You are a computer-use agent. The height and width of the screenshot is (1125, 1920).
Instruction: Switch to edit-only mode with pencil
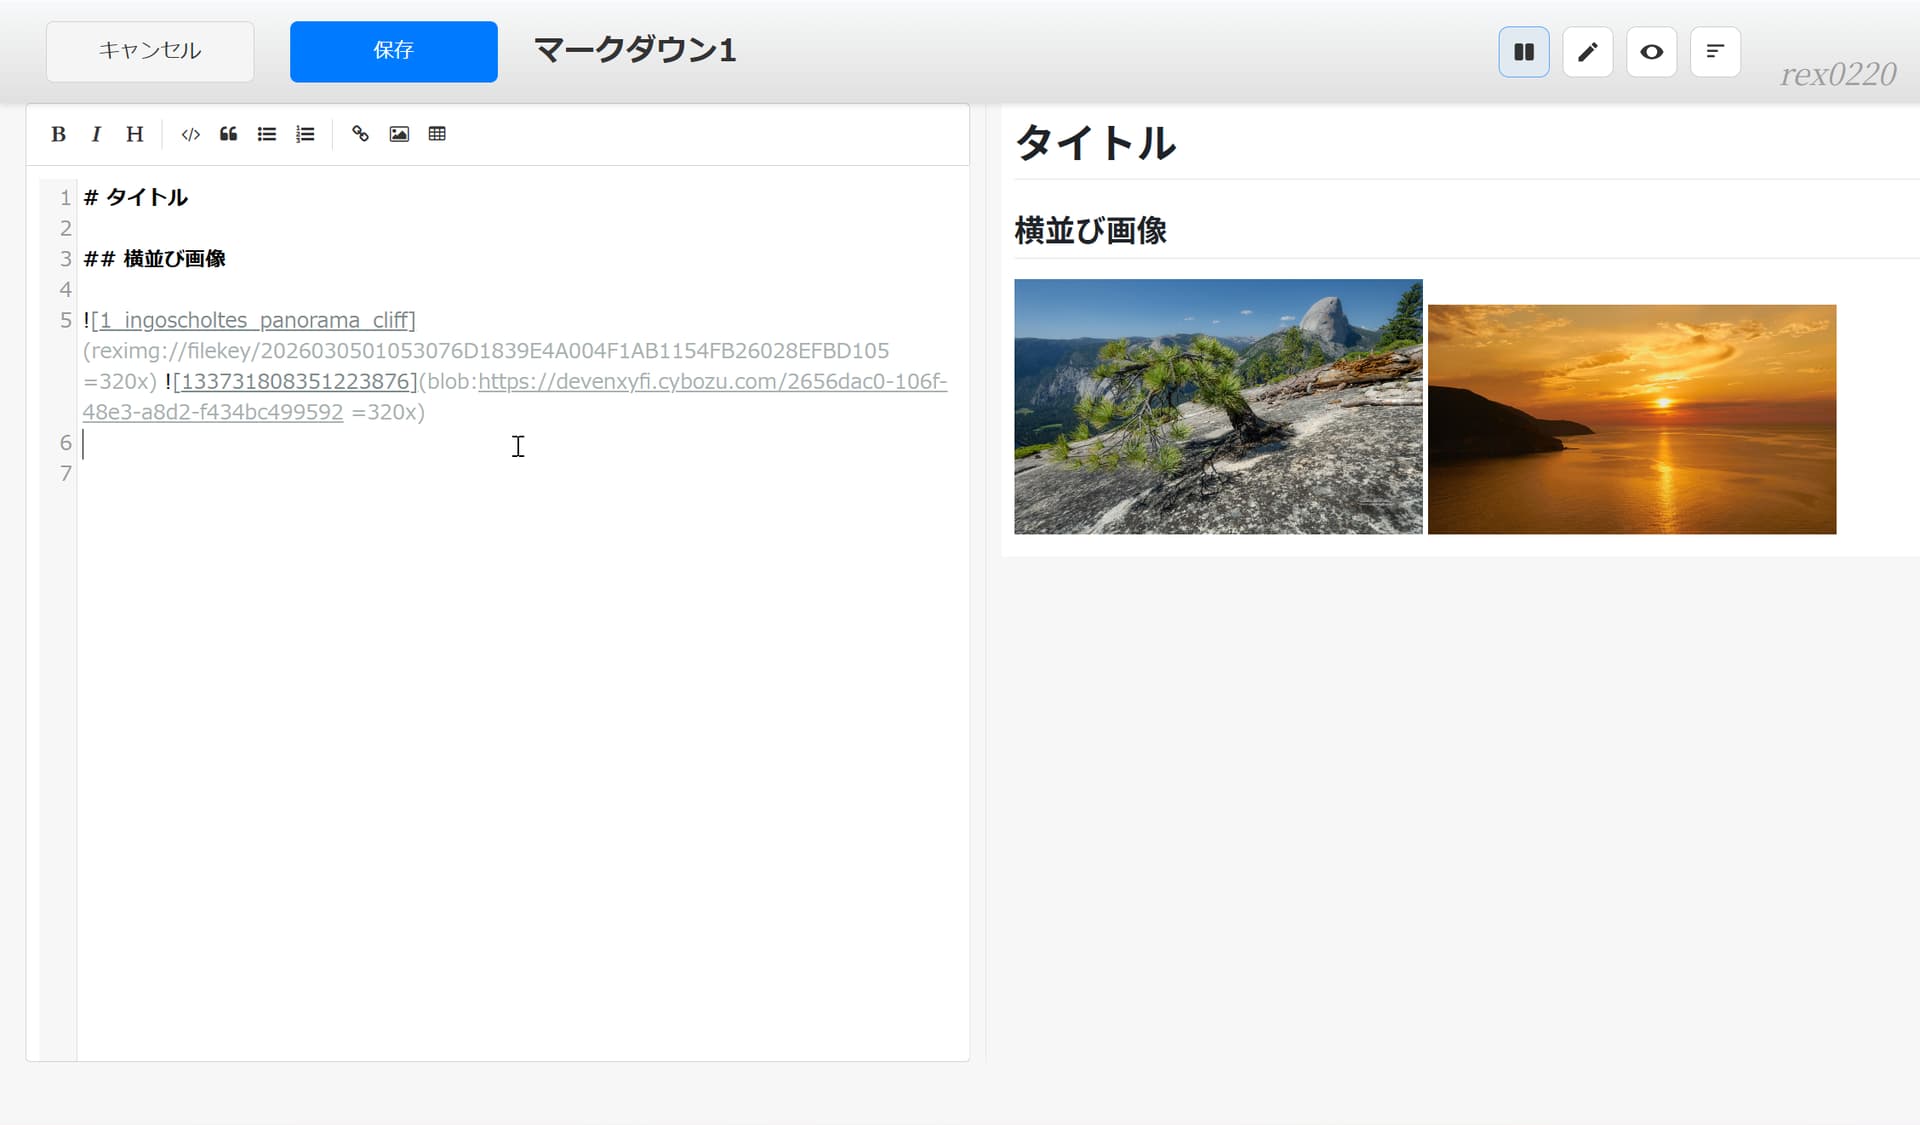1588,52
